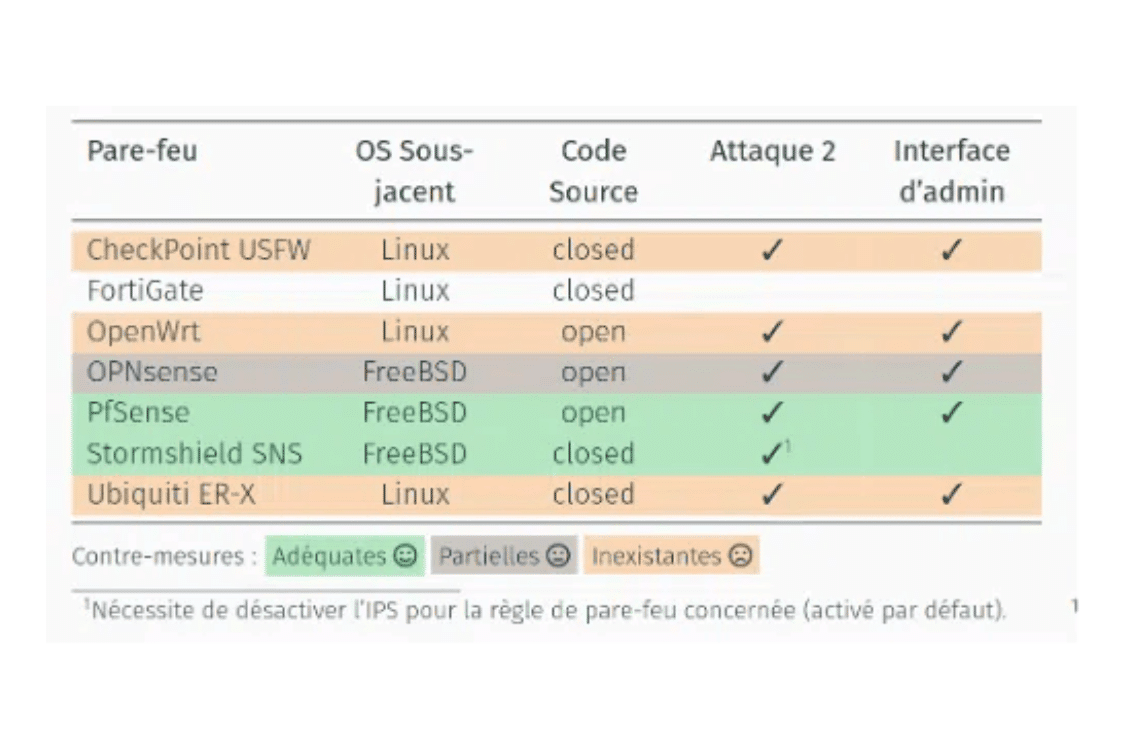Click CheckPoint USFW Interface d'admin checkmark
This screenshot has height=750, width=1125.
tap(951, 250)
